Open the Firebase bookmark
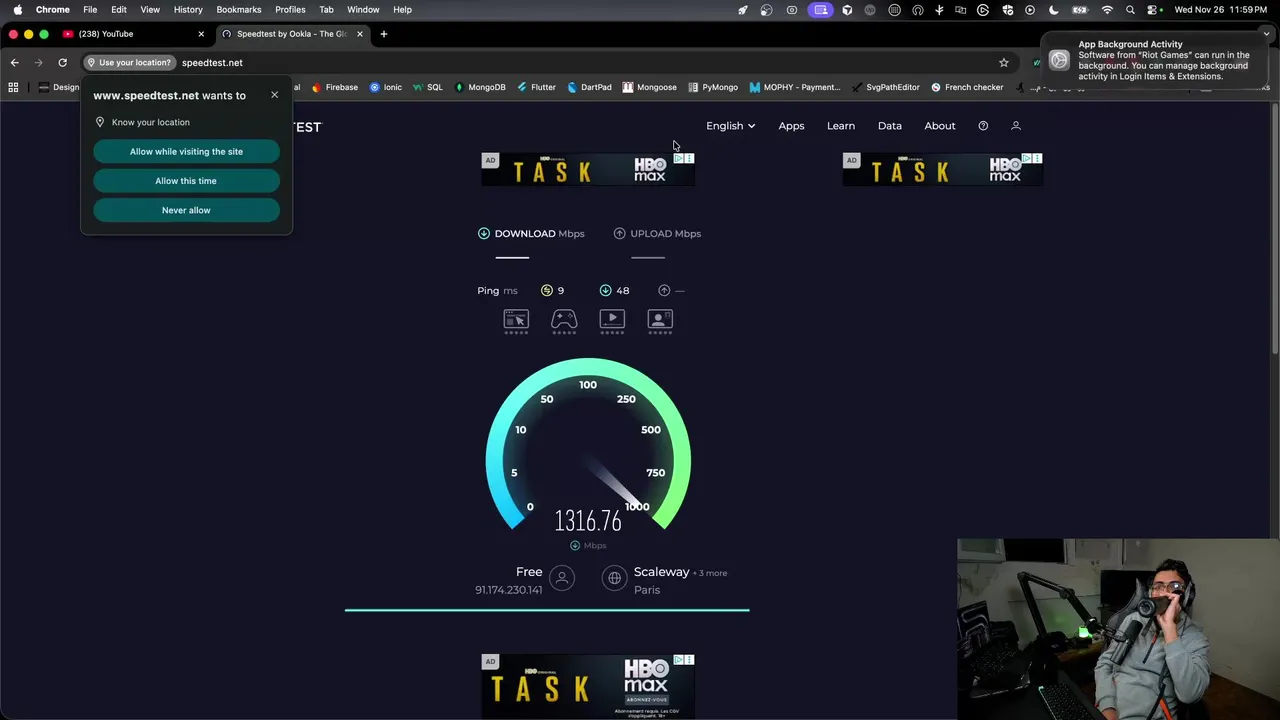Viewport: 1280px width, 720px height. tap(335, 87)
